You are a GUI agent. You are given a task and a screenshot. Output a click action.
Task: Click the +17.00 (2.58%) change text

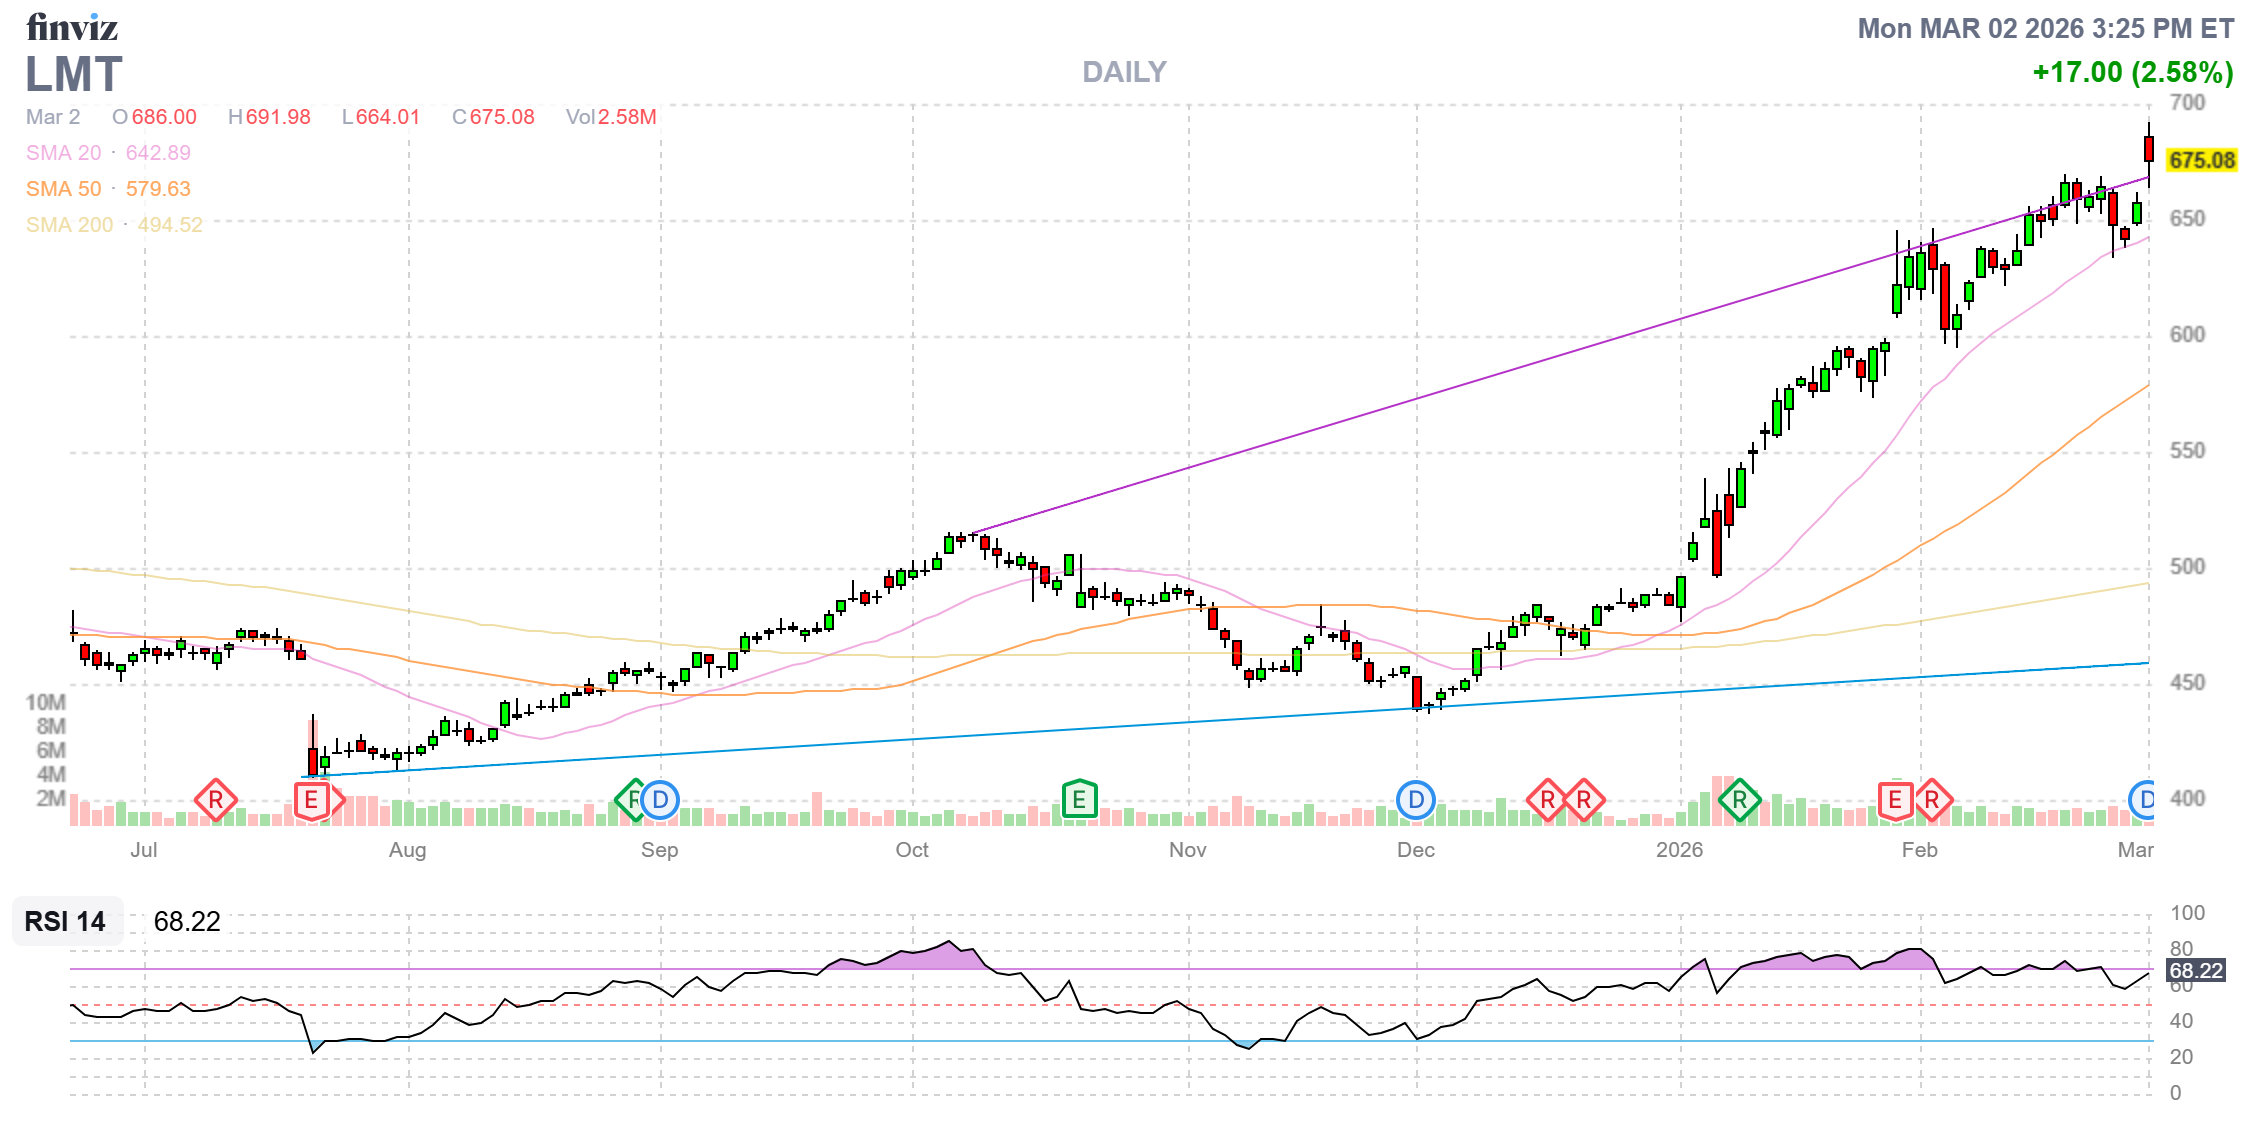tap(2132, 72)
